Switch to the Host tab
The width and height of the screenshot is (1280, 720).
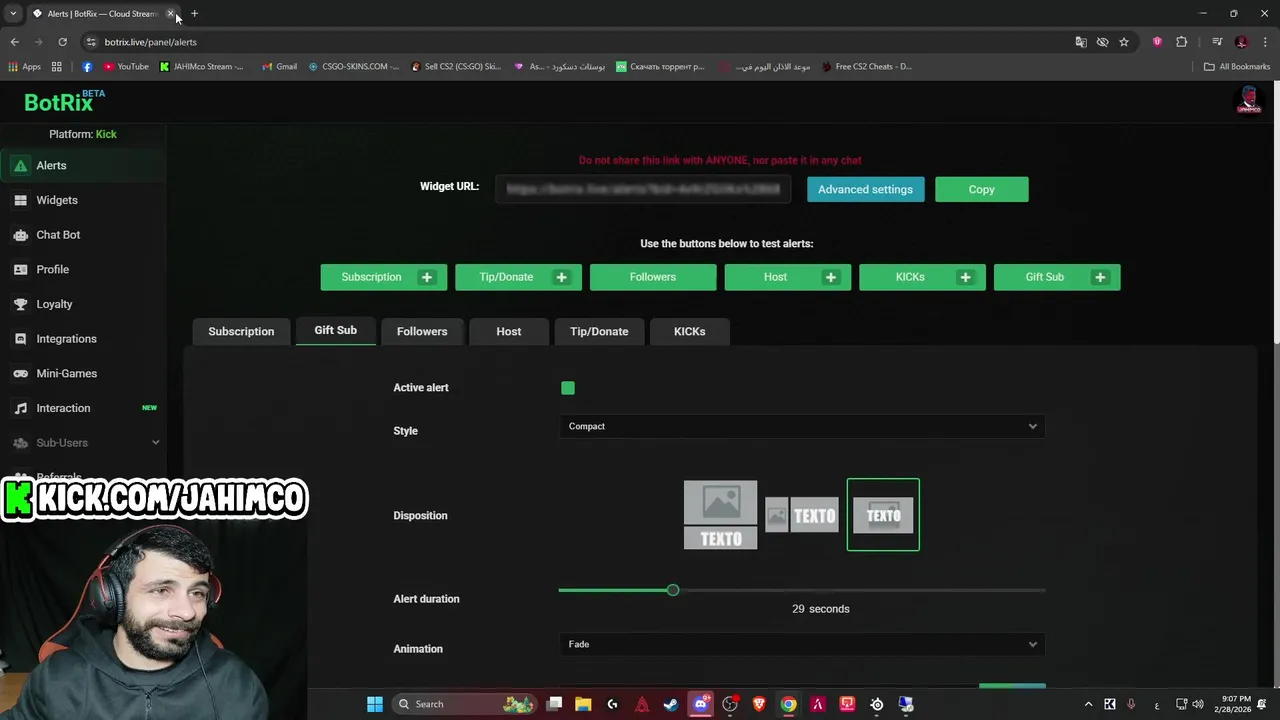[x=509, y=331]
